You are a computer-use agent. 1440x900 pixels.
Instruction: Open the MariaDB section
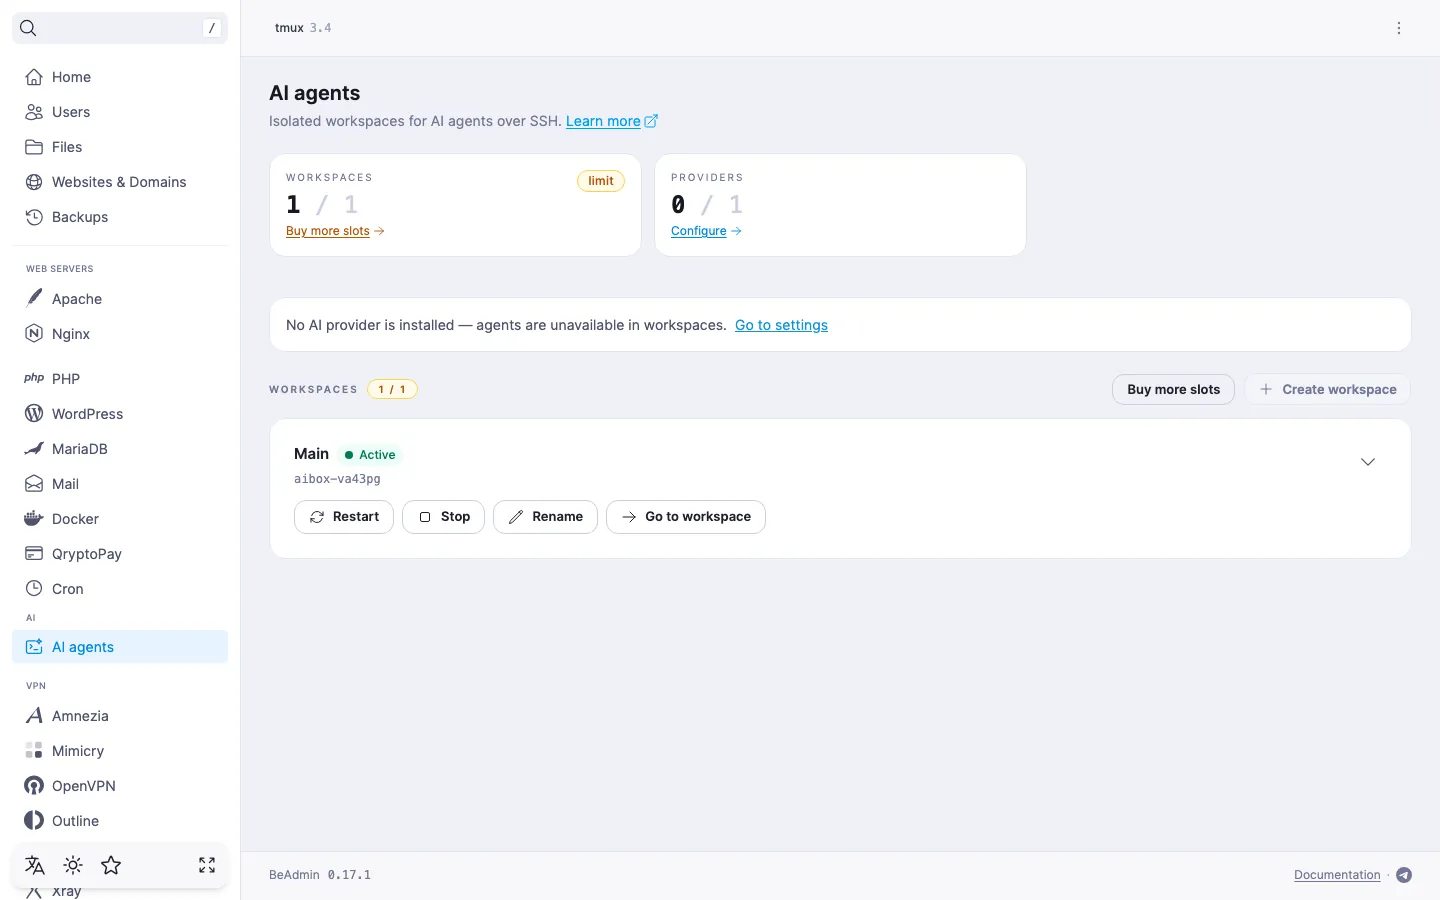pyautogui.click(x=120, y=449)
